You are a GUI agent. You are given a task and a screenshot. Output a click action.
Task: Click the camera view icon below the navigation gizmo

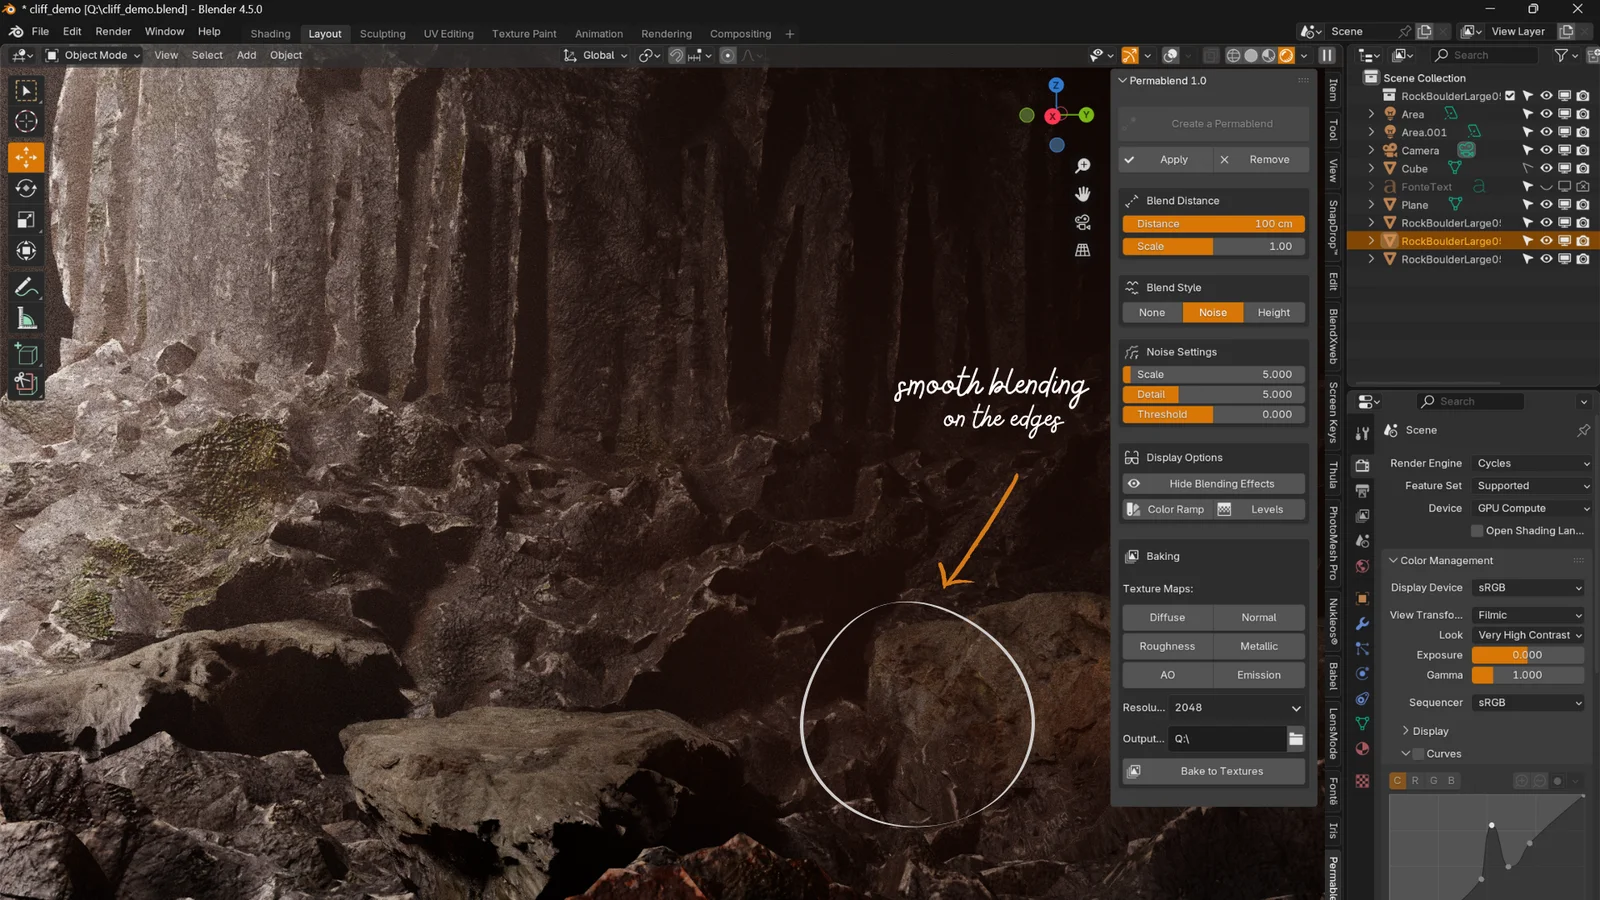coord(1083,222)
